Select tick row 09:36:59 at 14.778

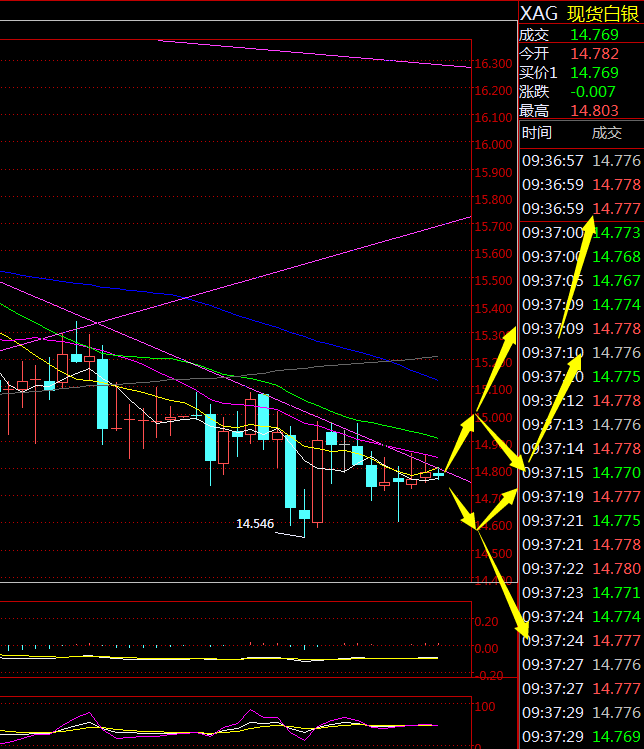pos(581,184)
